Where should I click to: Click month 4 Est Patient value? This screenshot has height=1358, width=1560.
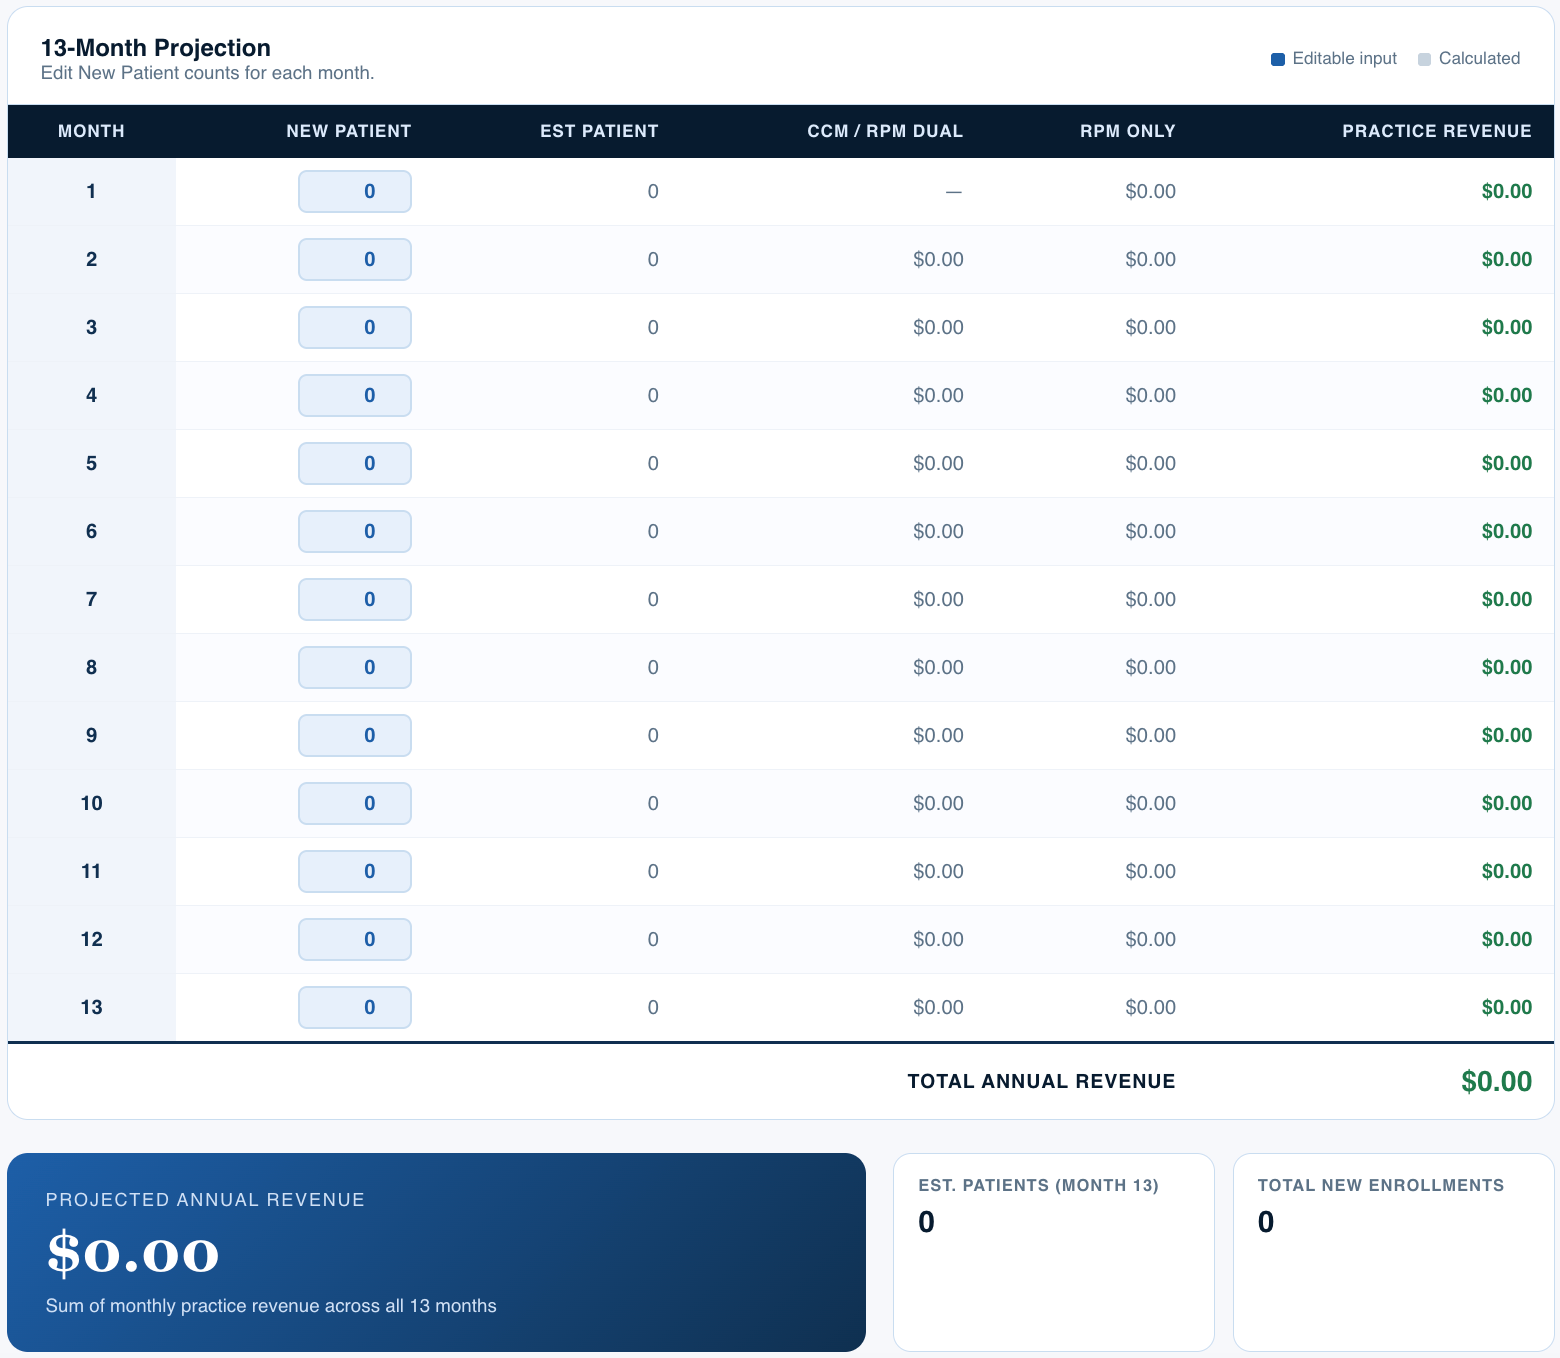pyautogui.click(x=653, y=395)
